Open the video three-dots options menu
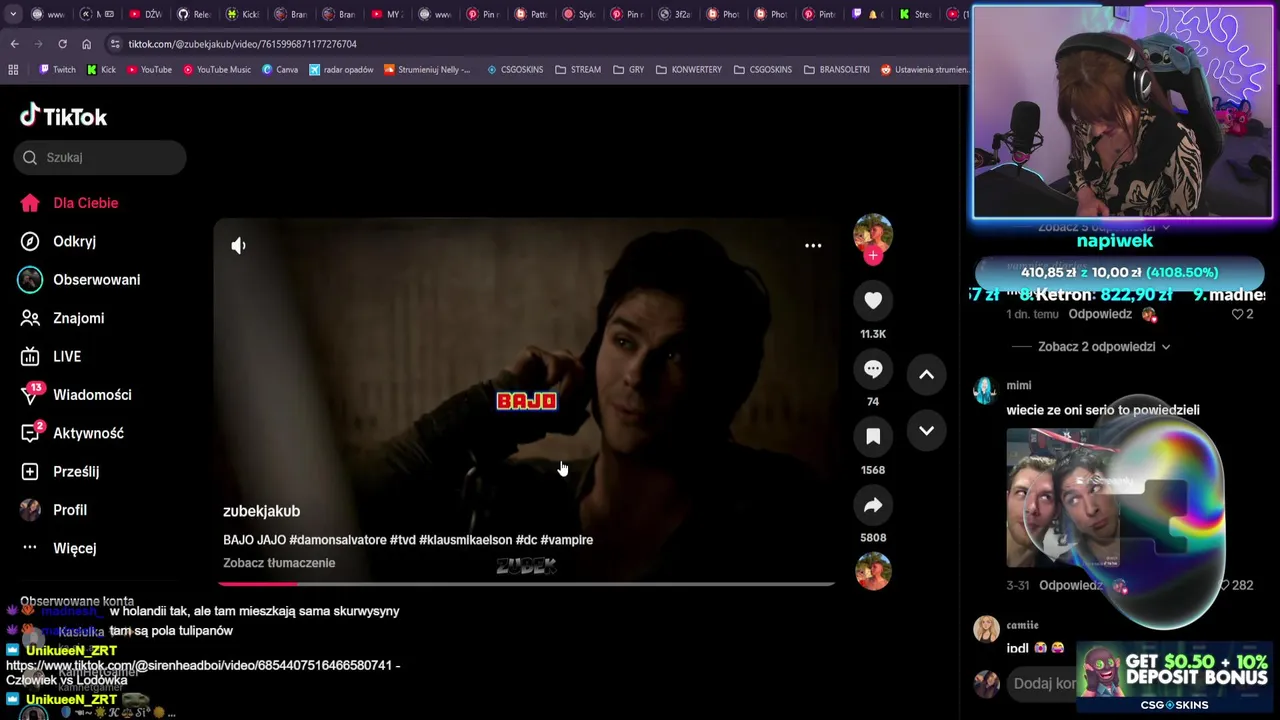Viewport: 1280px width, 720px height. click(x=813, y=245)
